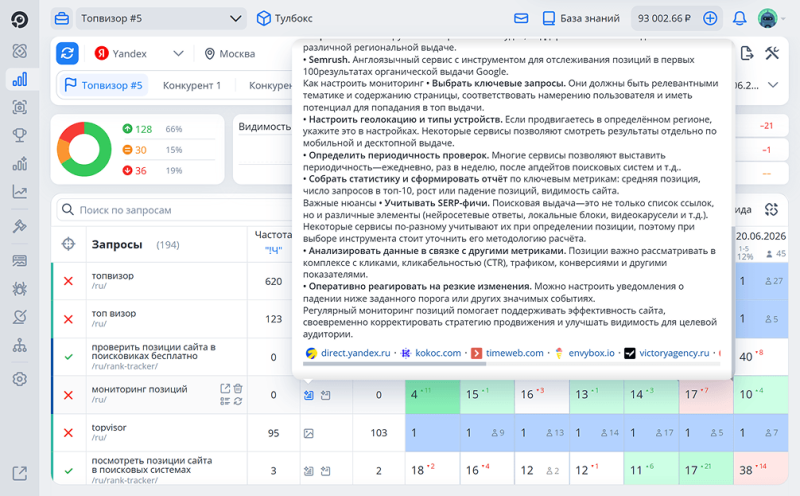
Task: Select the positions bar-chart sidebar icon
Action: tap(19, 79)
